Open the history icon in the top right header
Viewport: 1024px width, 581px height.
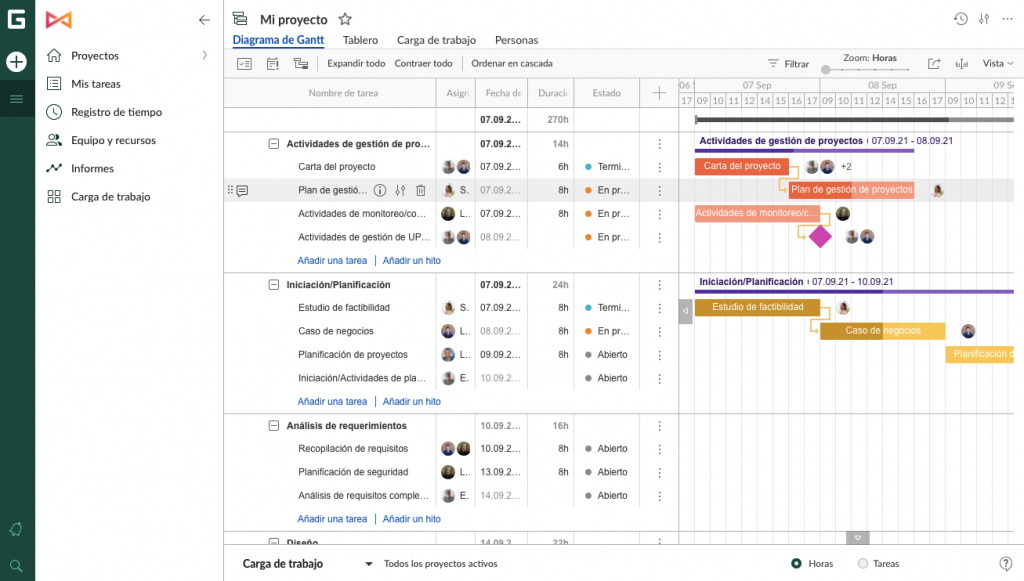click(x=961, y=18)
